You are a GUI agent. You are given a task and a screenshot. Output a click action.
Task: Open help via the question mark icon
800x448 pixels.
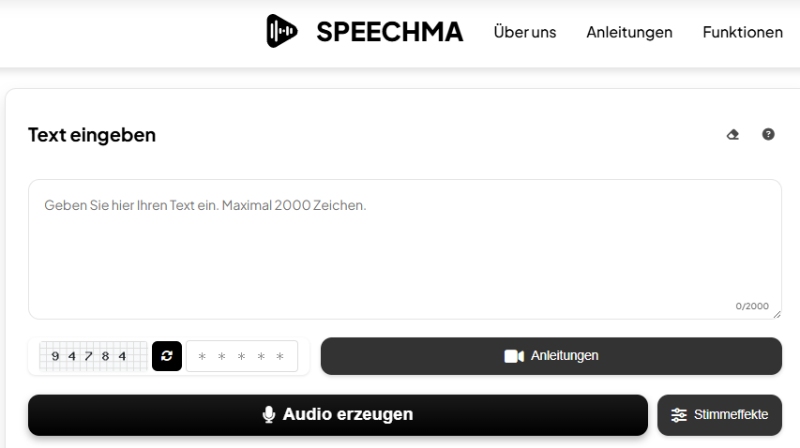[768, 134]
